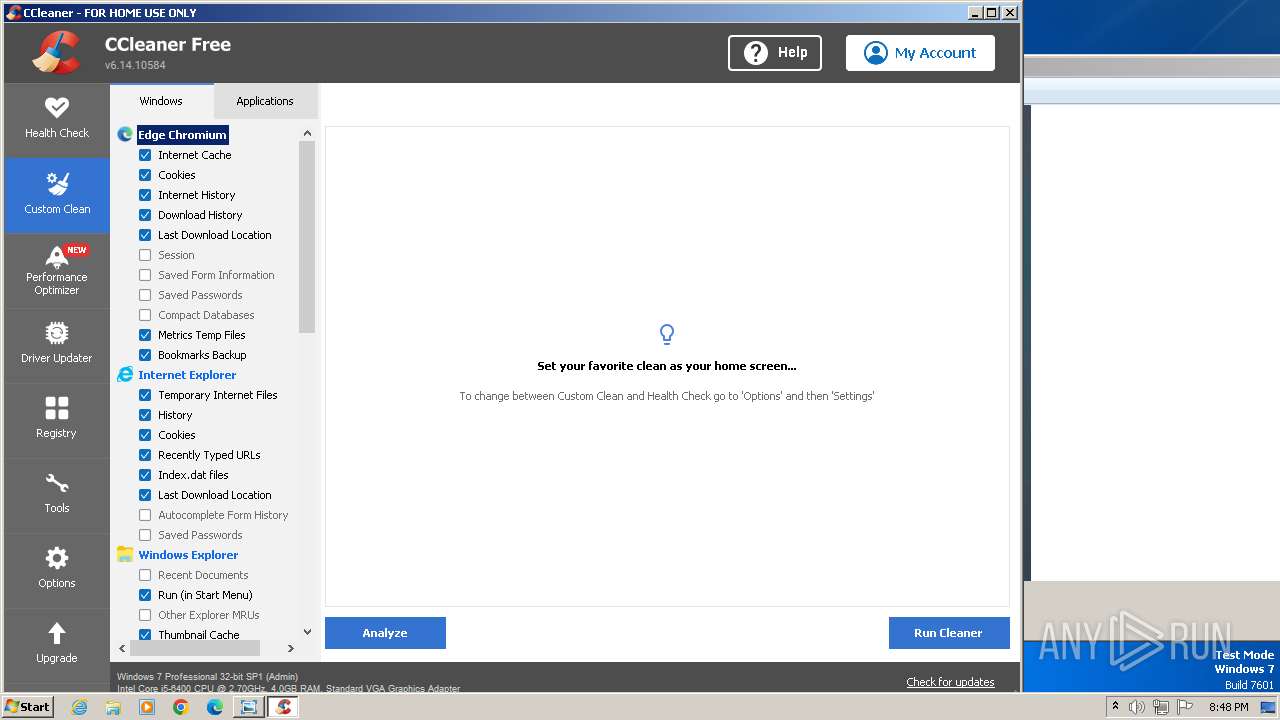Open Microsoft Edge from the taskbar
The height and width of the screenshot is (720, 1280).
[215, 707]
